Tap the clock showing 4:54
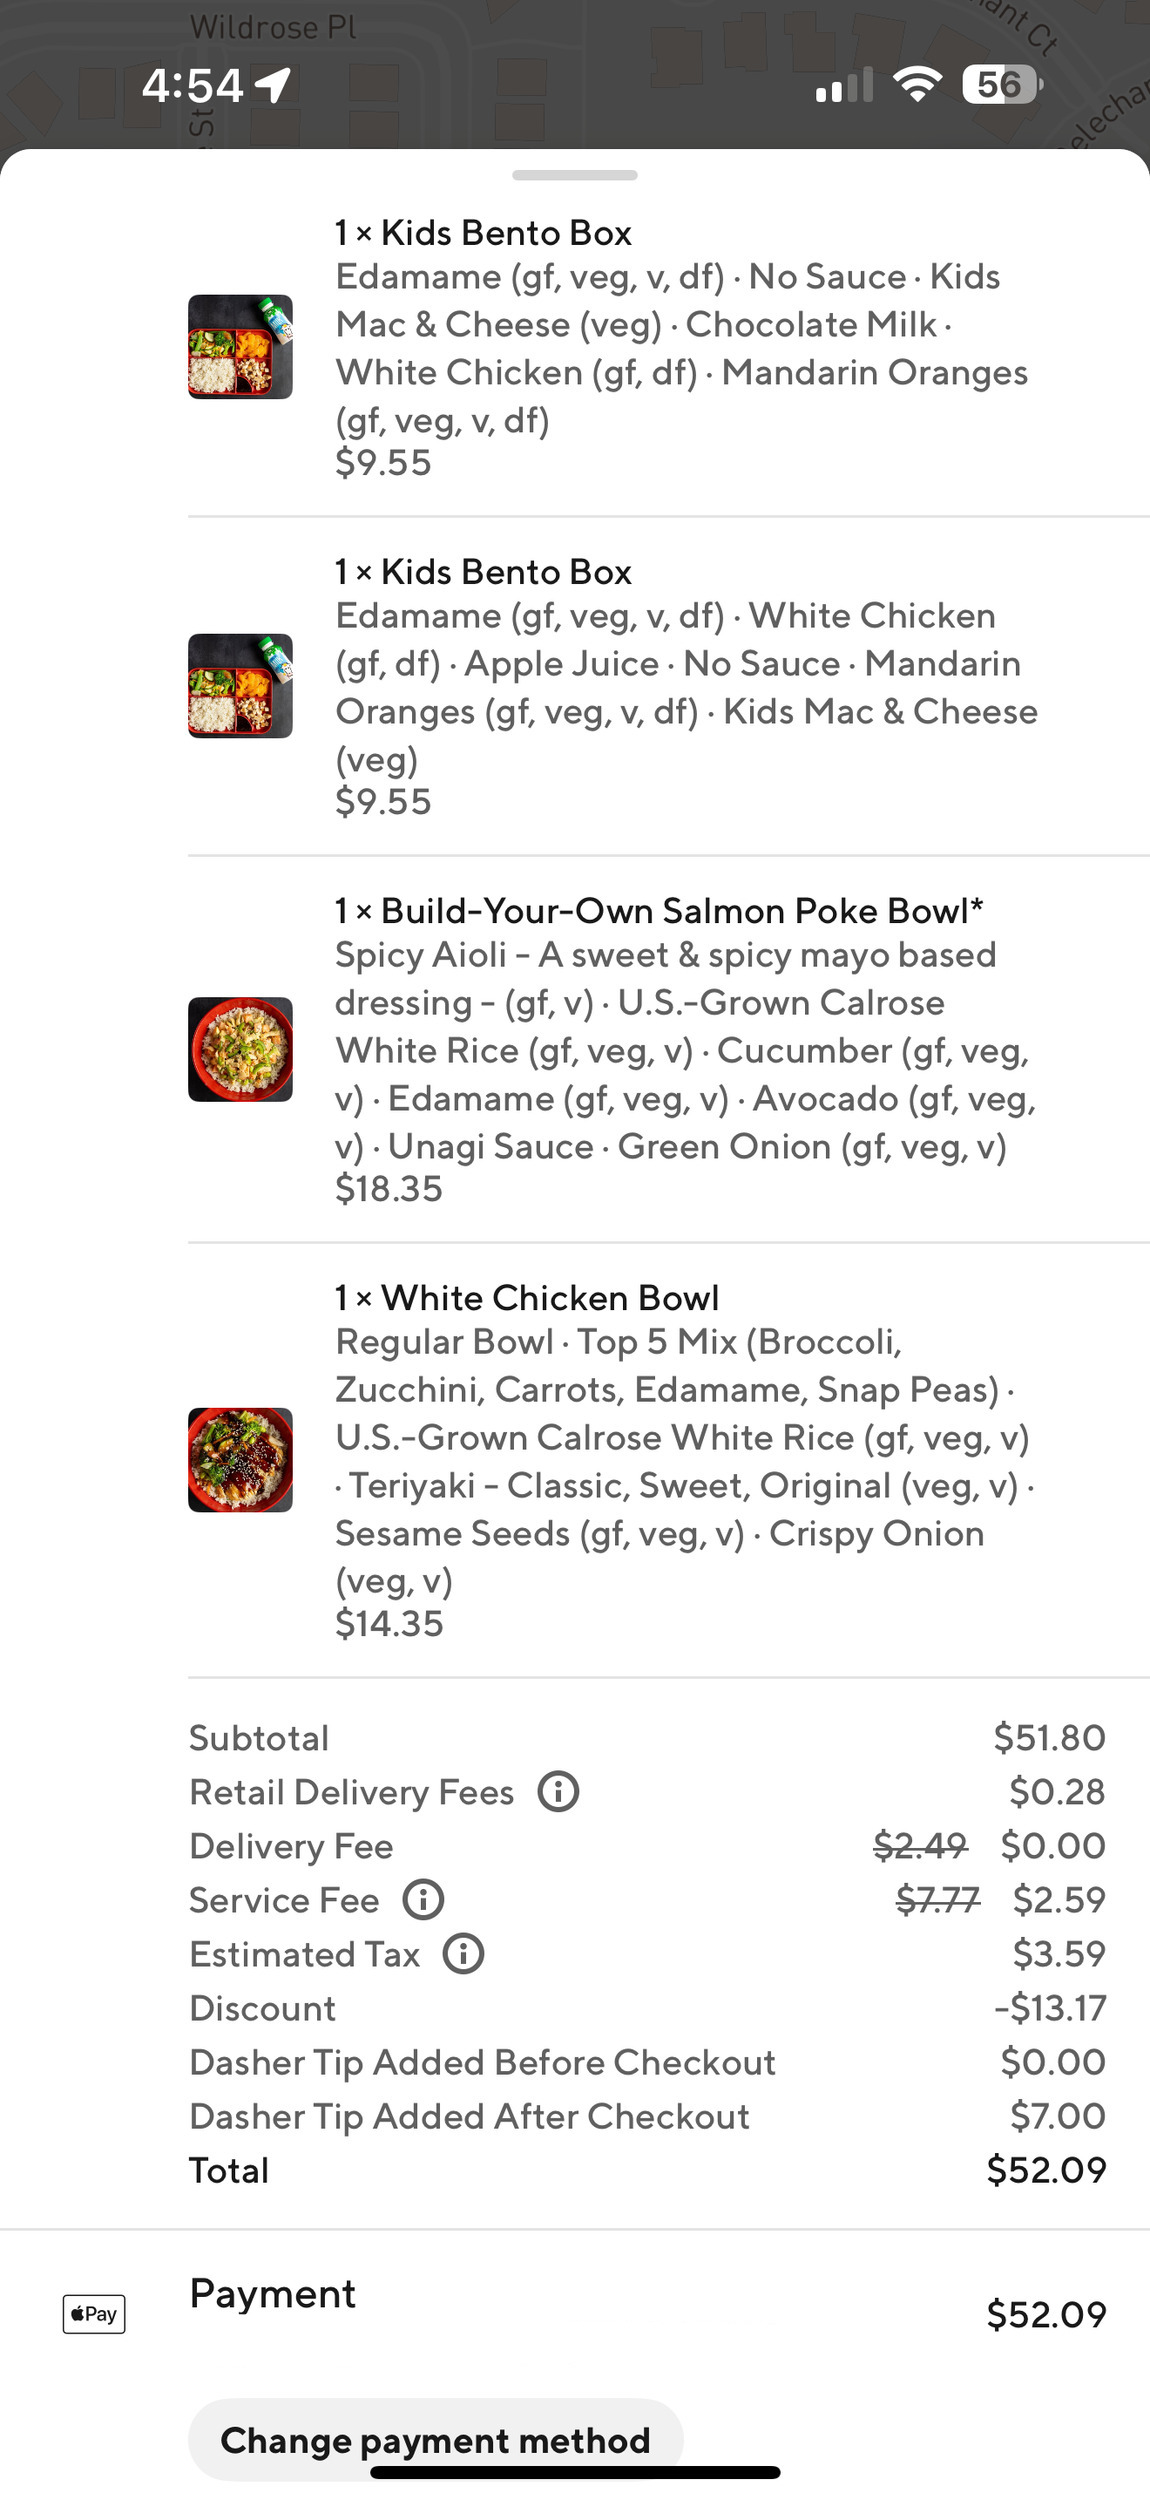 [192, 86]
